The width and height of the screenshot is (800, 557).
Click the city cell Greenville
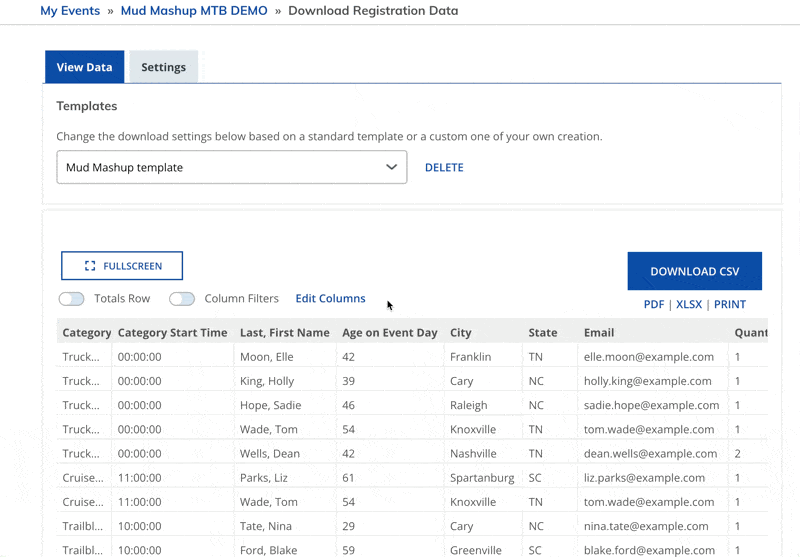coord(476,550)
